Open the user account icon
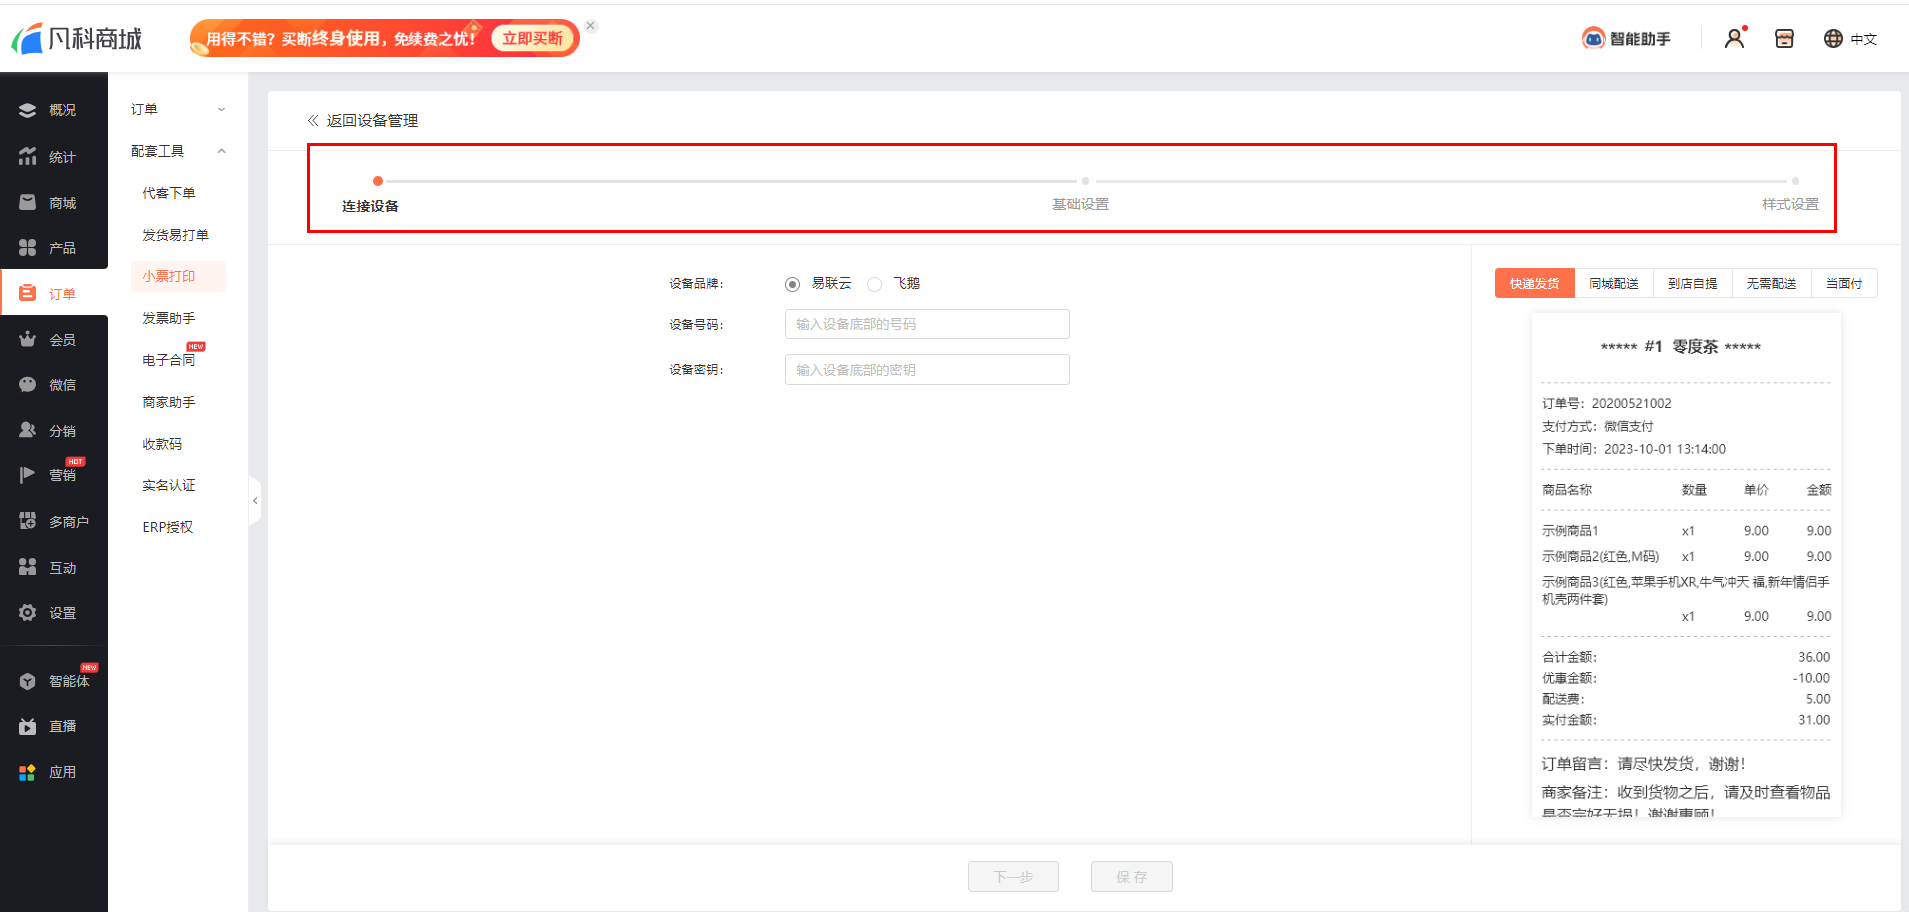Image resolution: width=1909 pixels, height=912 pixels. pyautogui.click(x=1735, y=38)
